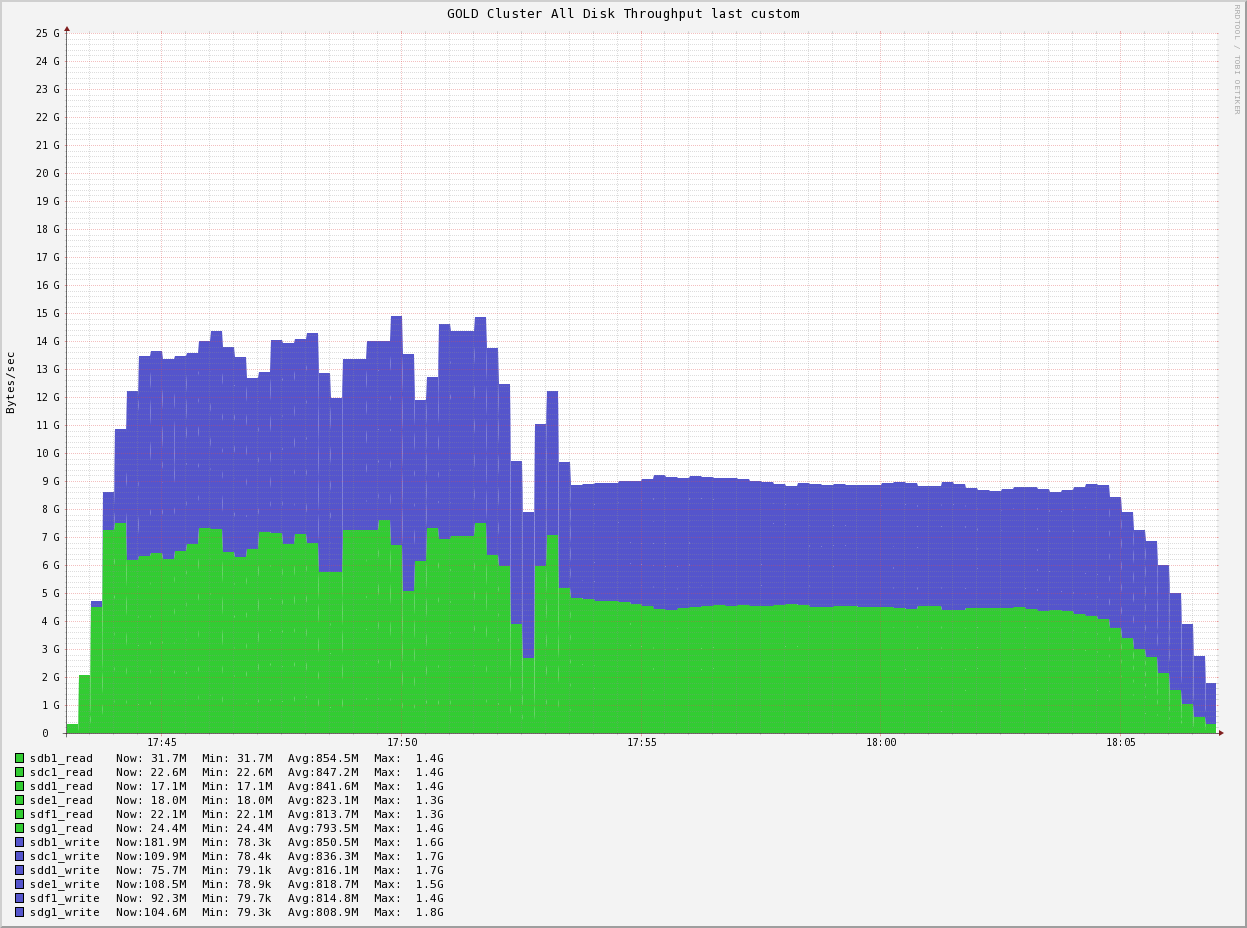Click the 15 G y-axis tick label
Screen dimensions: 1247x928
click(47, 313)
